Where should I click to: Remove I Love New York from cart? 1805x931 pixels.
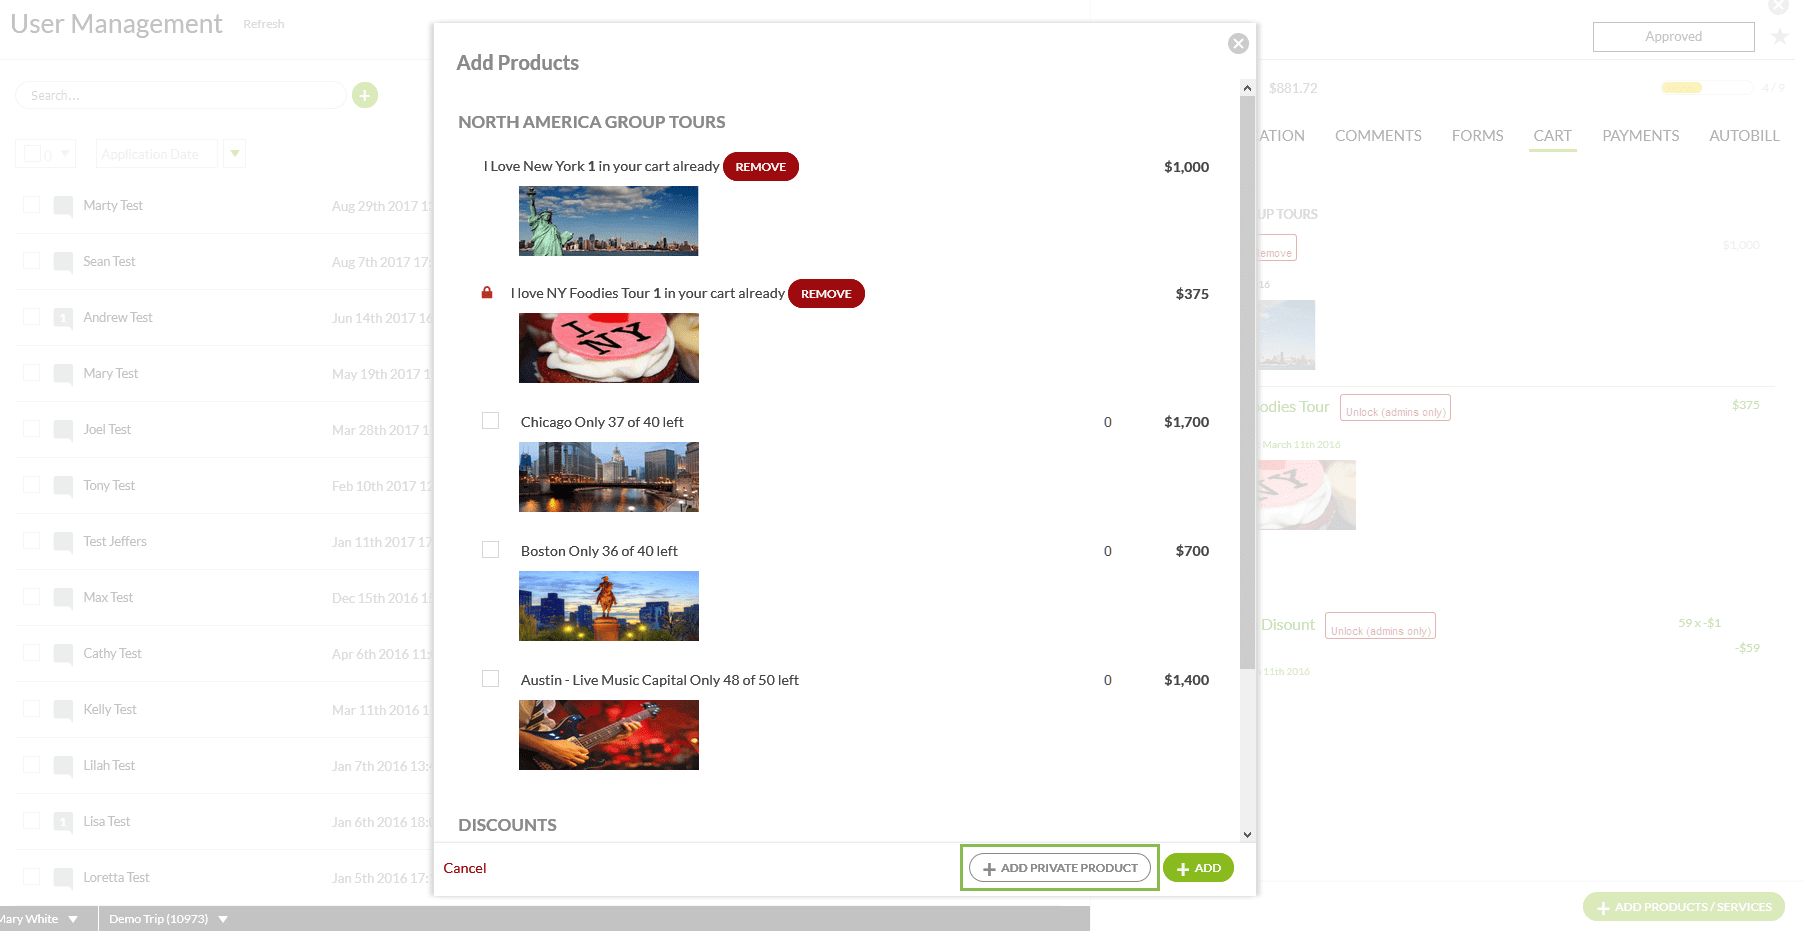tap(760, 167)
